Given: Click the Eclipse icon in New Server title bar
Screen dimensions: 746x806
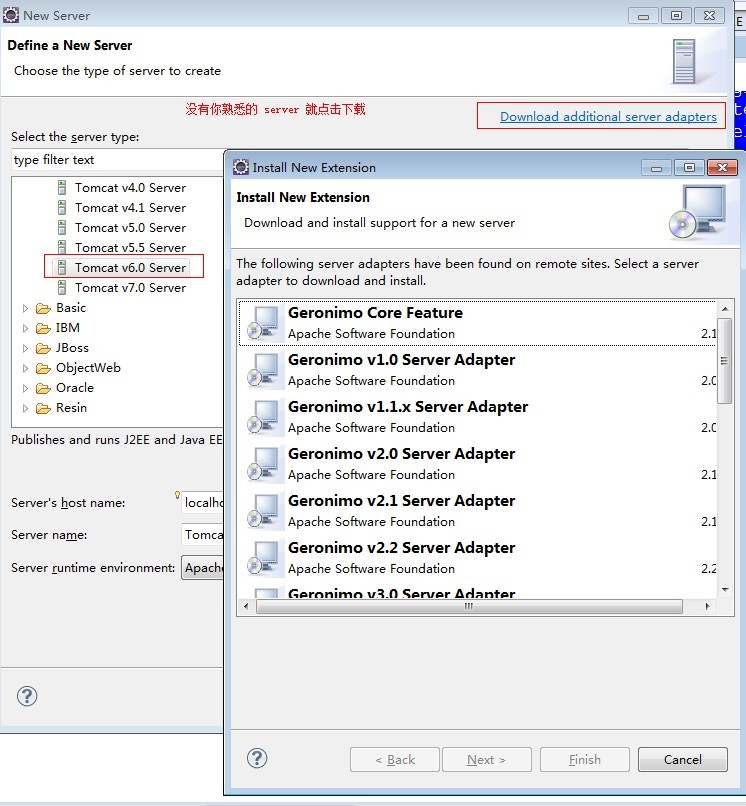Looking at the screenshot, I should [11, 15].
